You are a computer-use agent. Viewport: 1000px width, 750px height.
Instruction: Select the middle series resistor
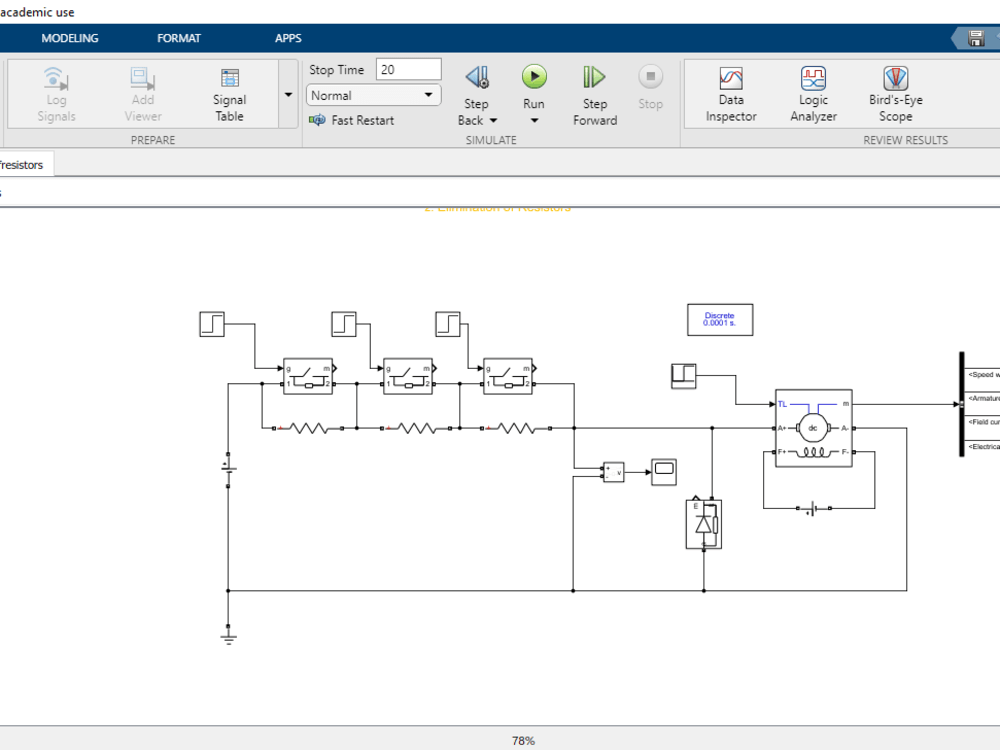pyautogui.click(x=416, y=428)
